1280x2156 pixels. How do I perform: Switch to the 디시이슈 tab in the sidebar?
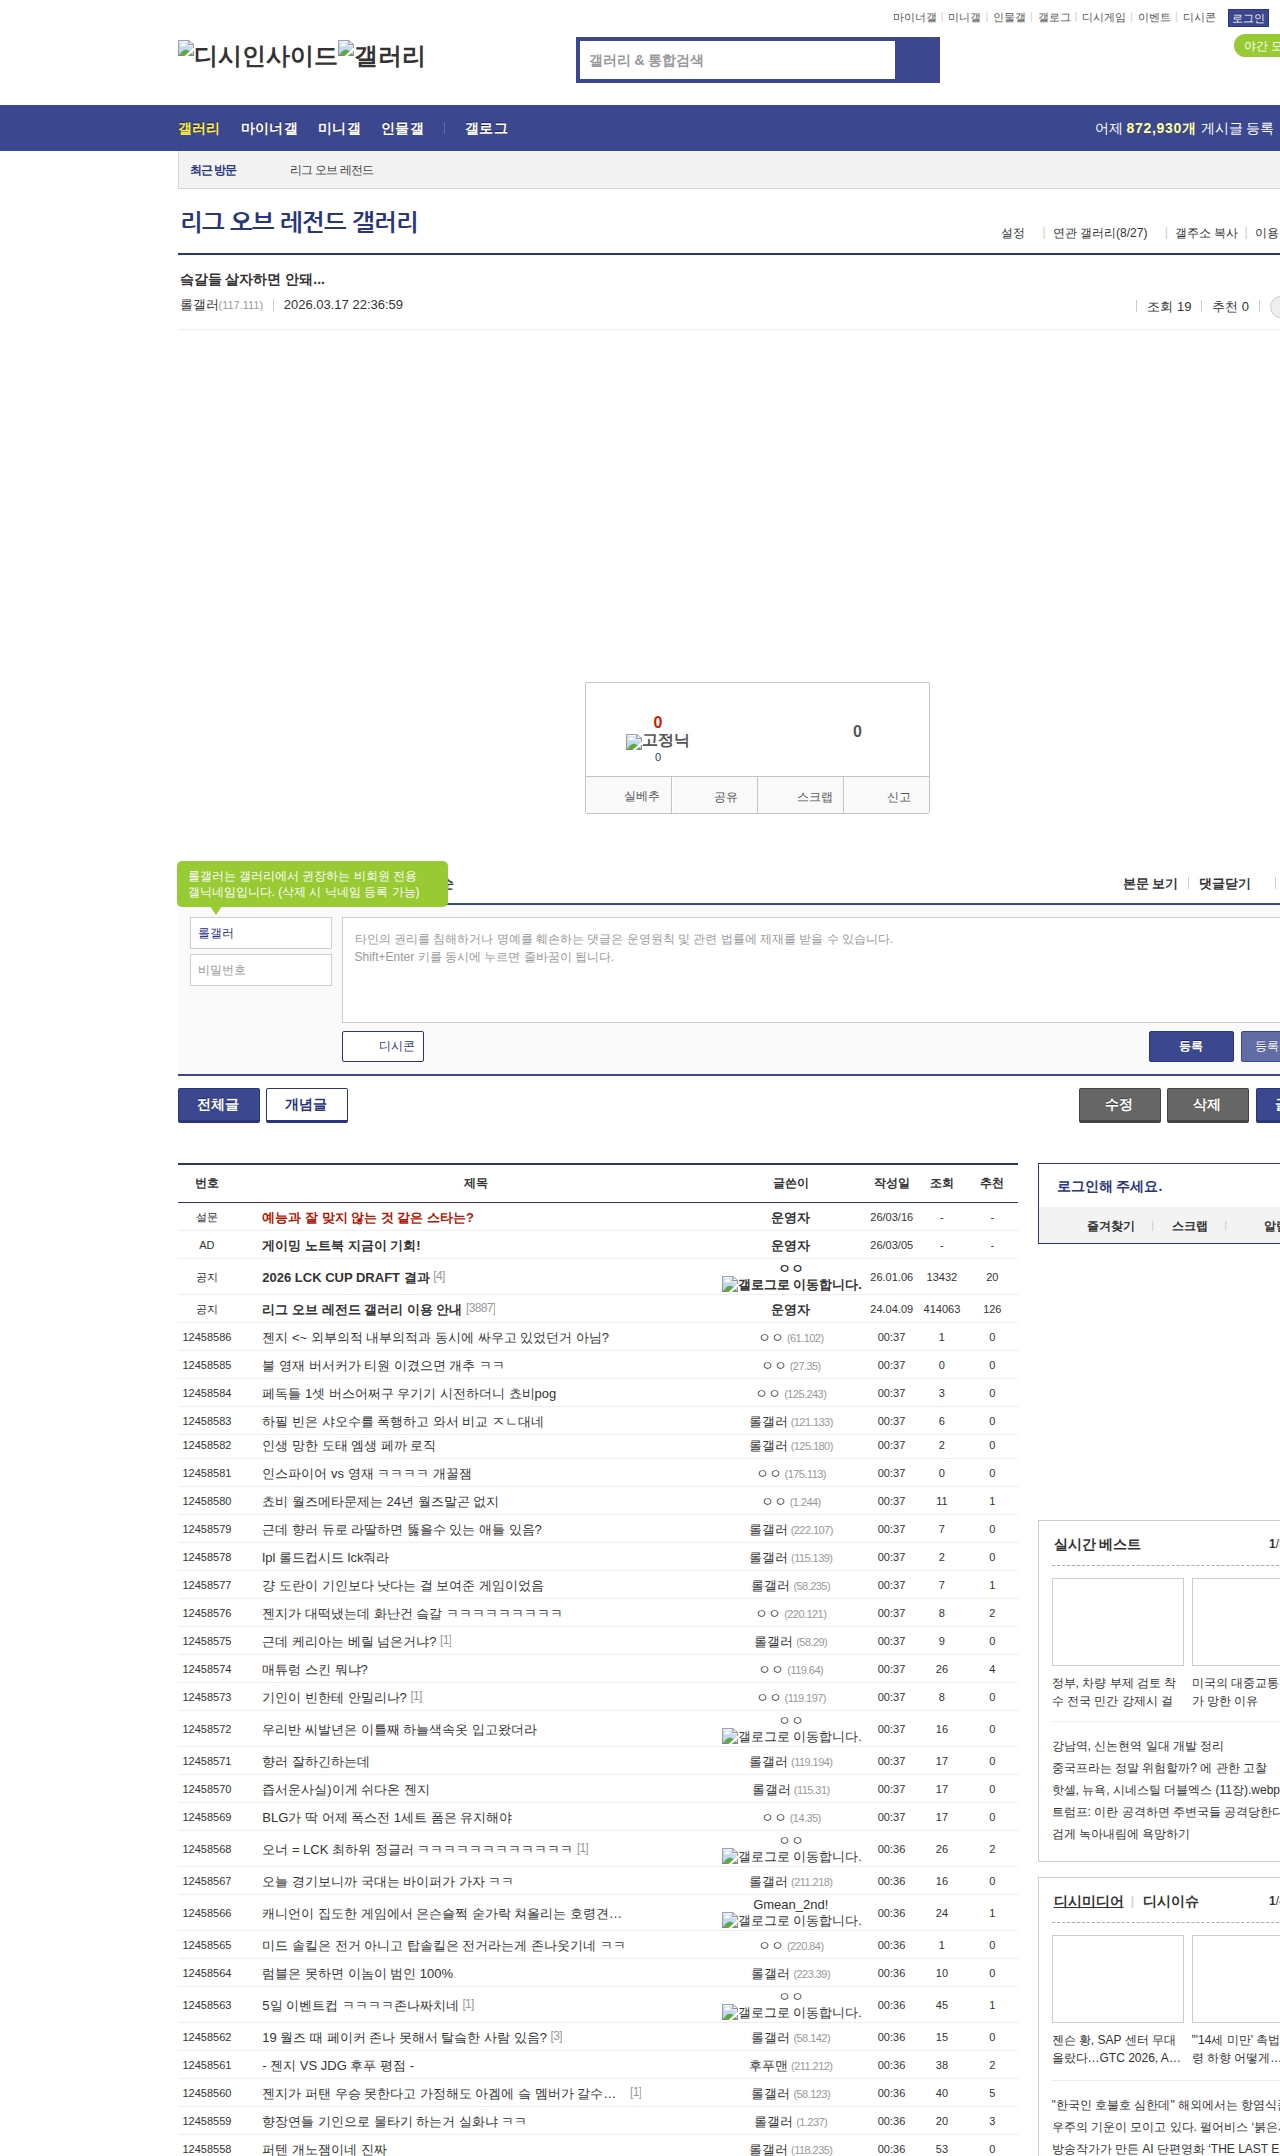(x=1170, y=1901)
